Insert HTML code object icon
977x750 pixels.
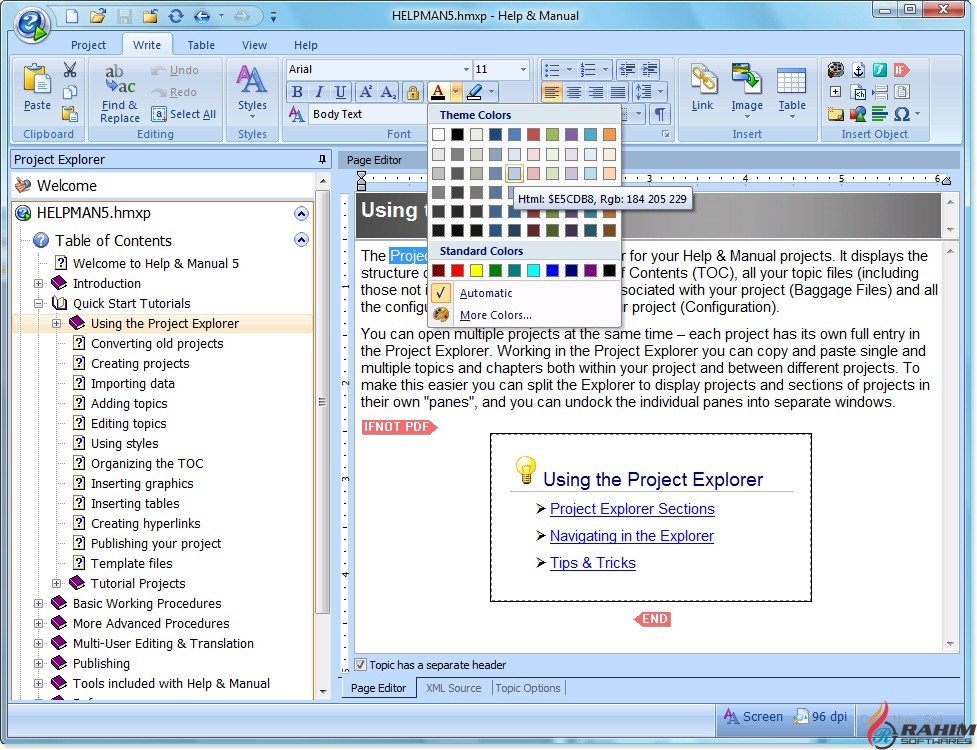click(x=859, y=93)
